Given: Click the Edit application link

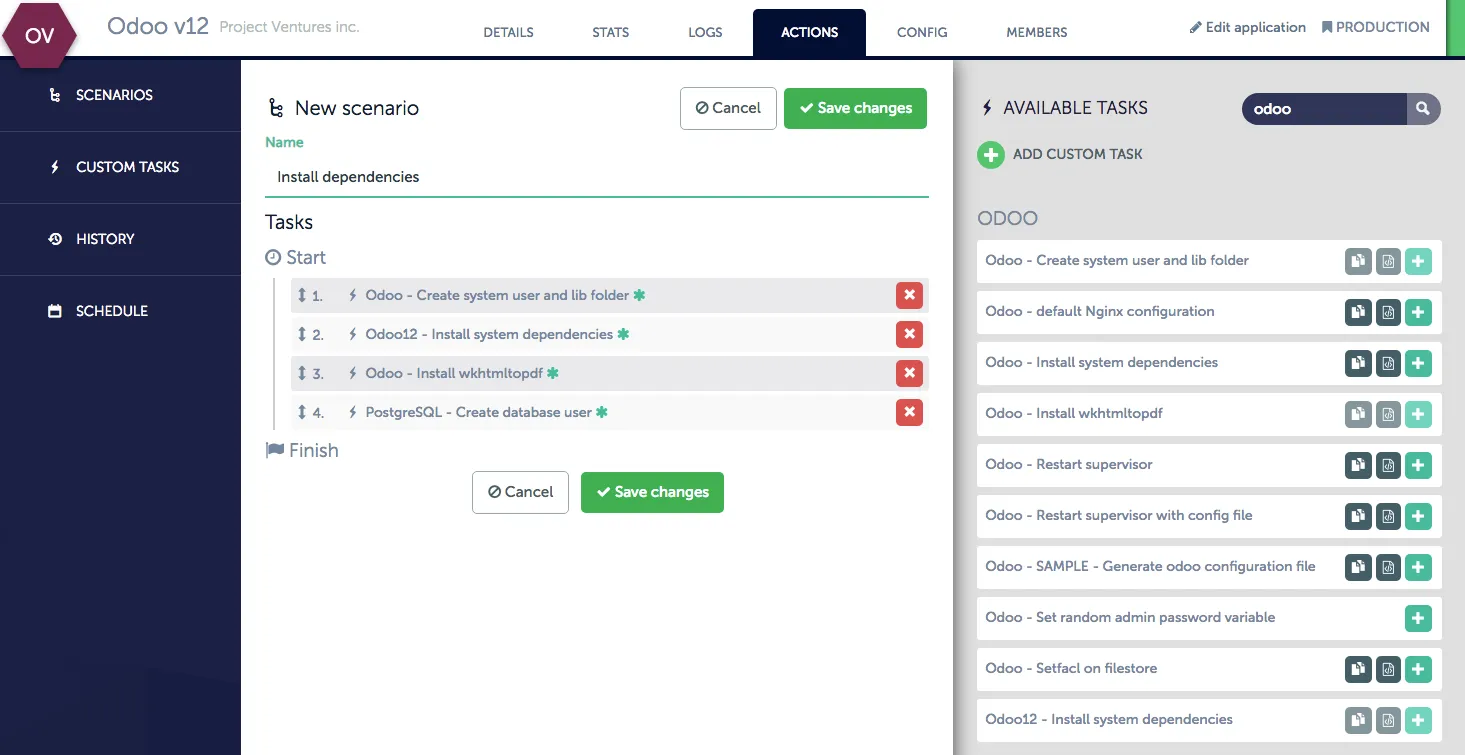Looking at the screenshot, I should point(1247,27).
